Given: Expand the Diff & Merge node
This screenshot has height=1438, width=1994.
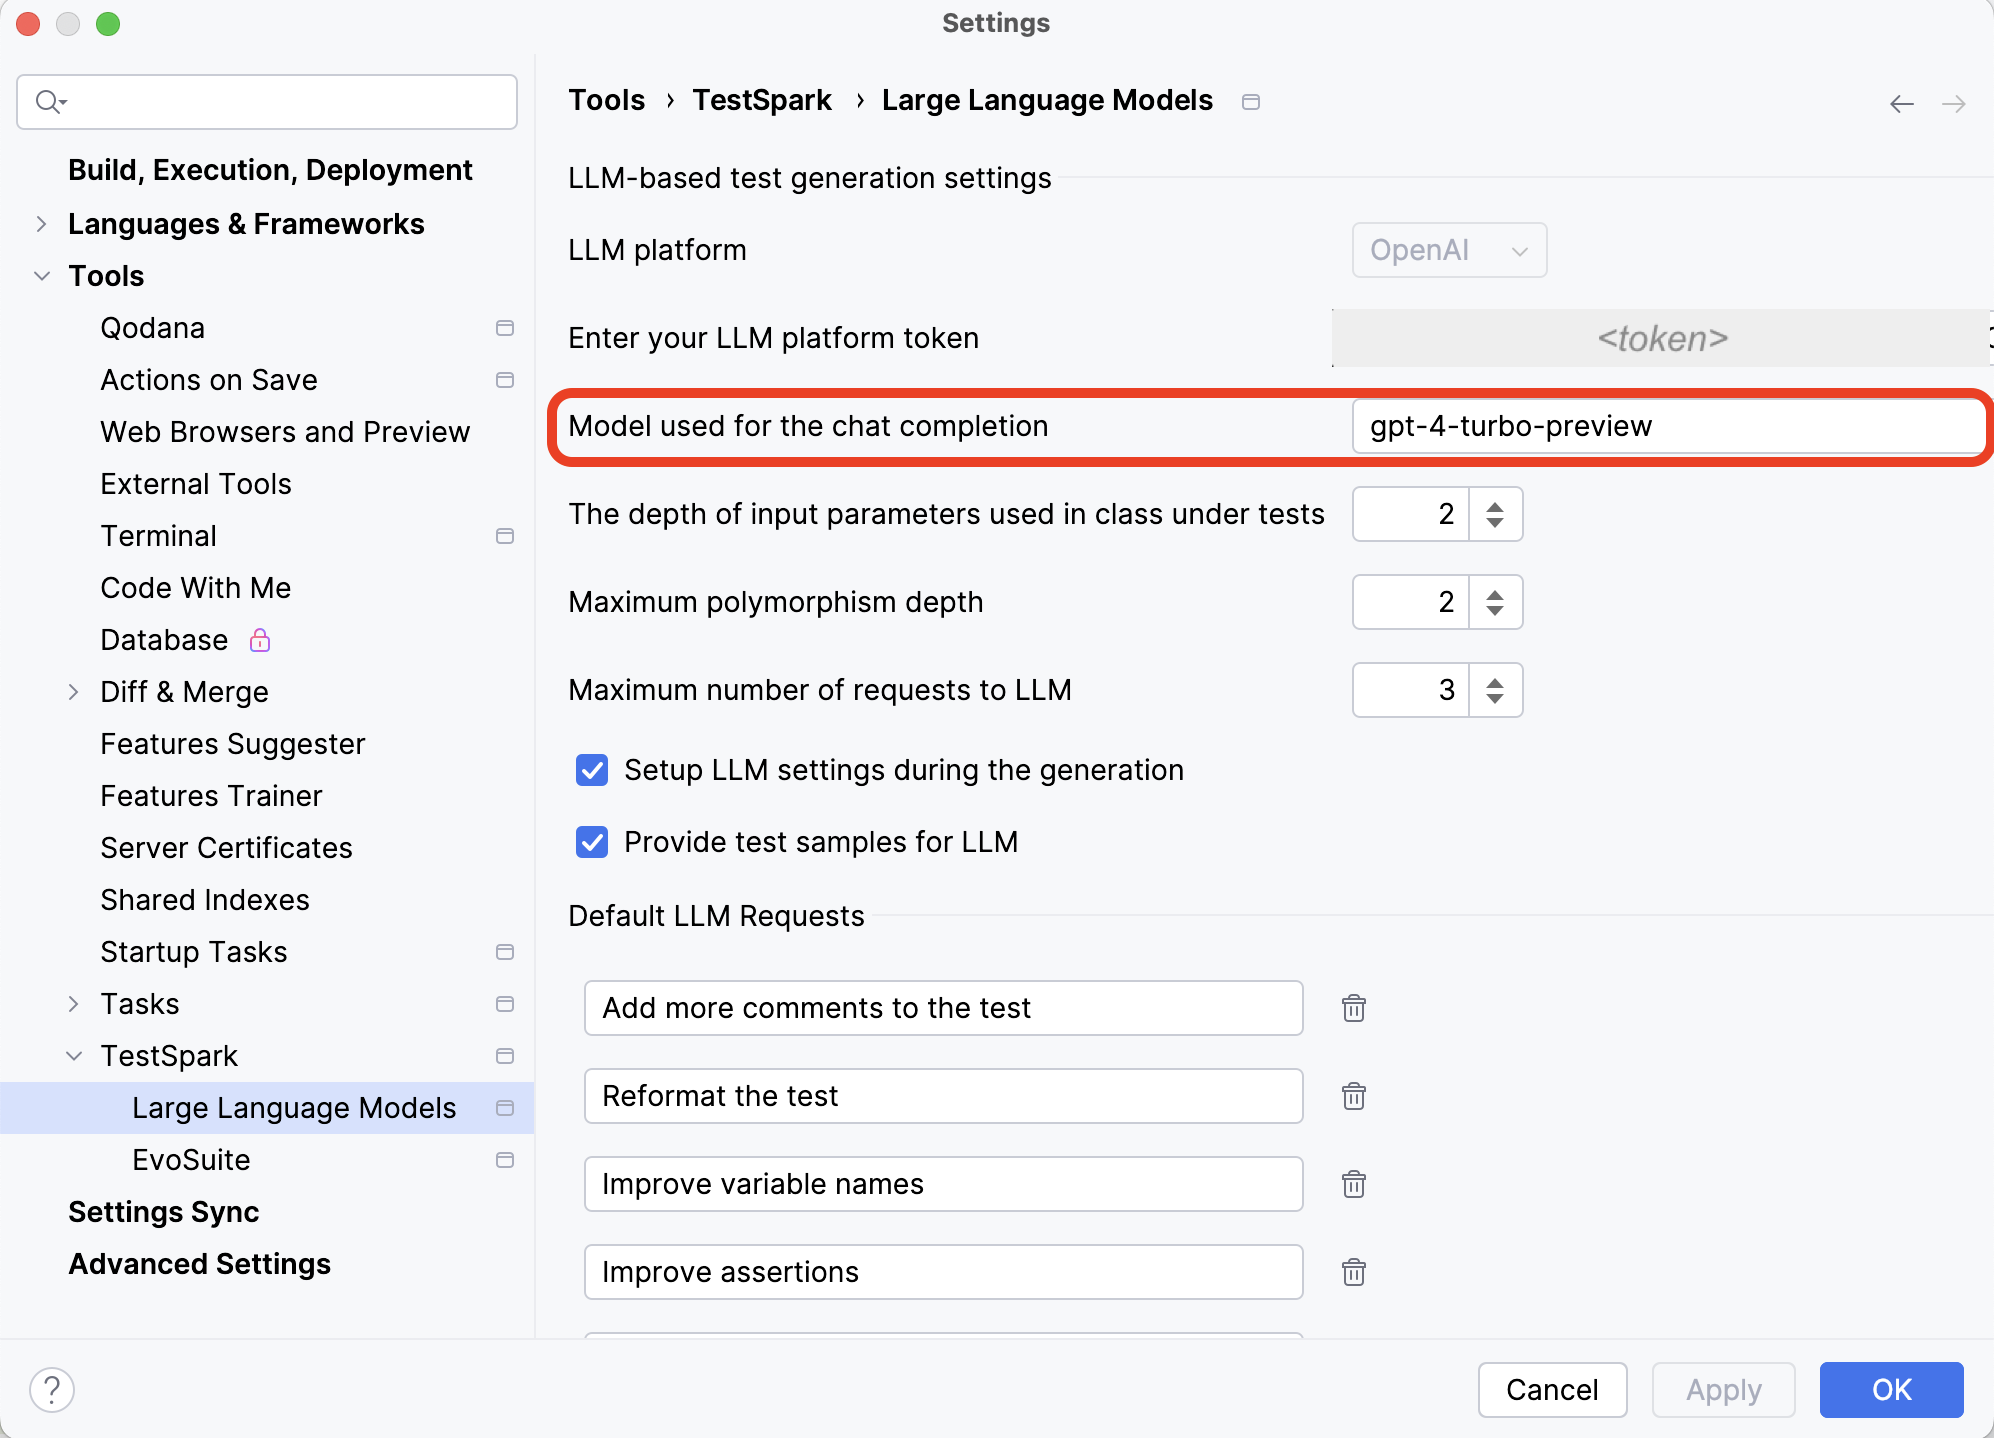Looking at the screenshot, I should (x=73, y=692).
